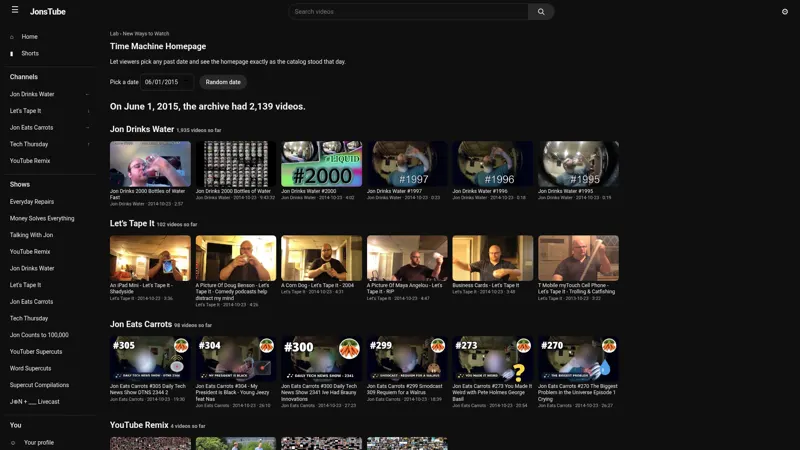The image size is (800, 450).
Task: Open A Corn Dog - Let's Tape It thumbnail
Action: (x=321, y=258)
